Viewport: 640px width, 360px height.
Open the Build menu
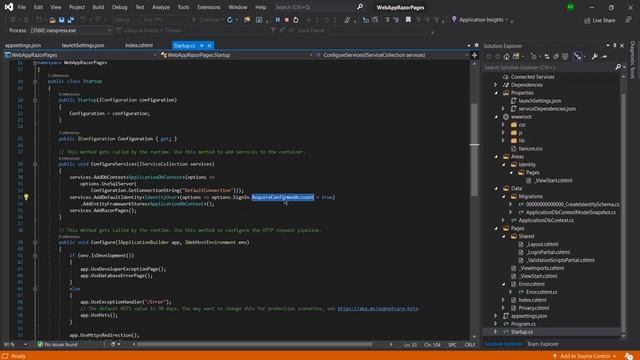[98, 7]
